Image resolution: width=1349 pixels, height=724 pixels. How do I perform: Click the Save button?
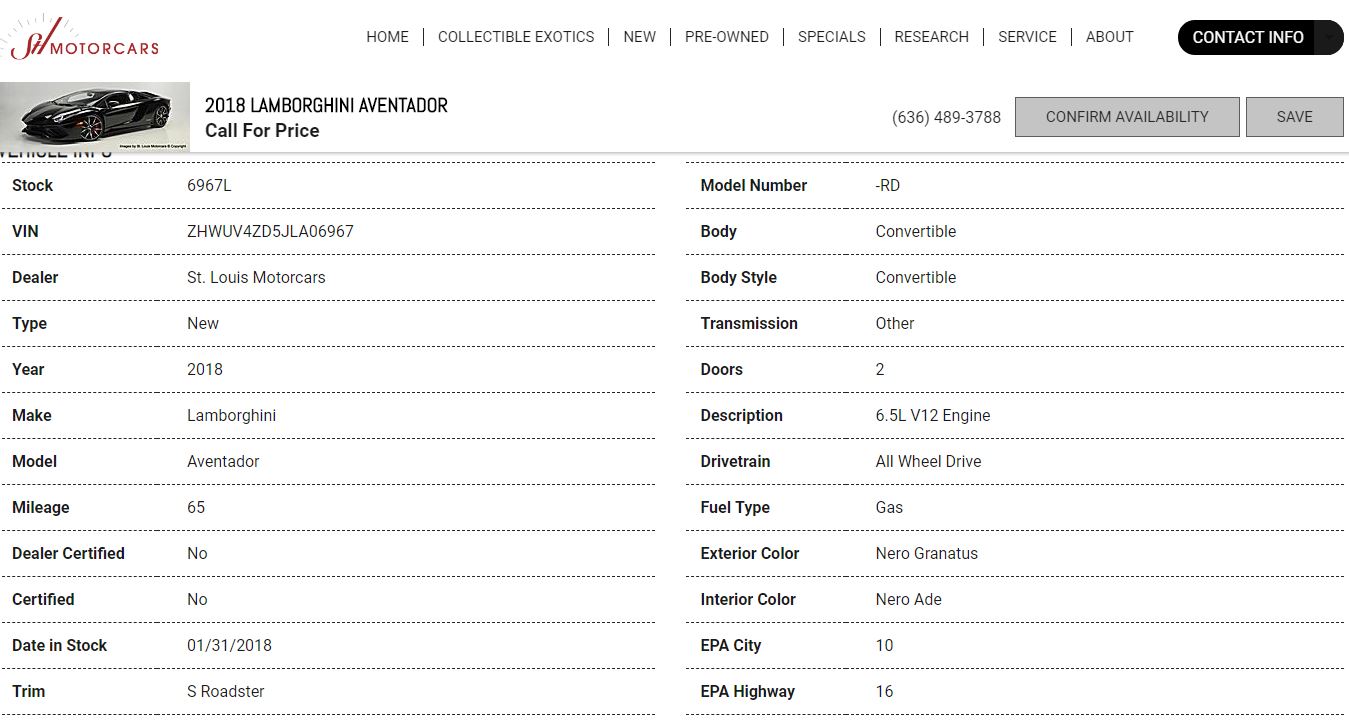point(1294,117)
